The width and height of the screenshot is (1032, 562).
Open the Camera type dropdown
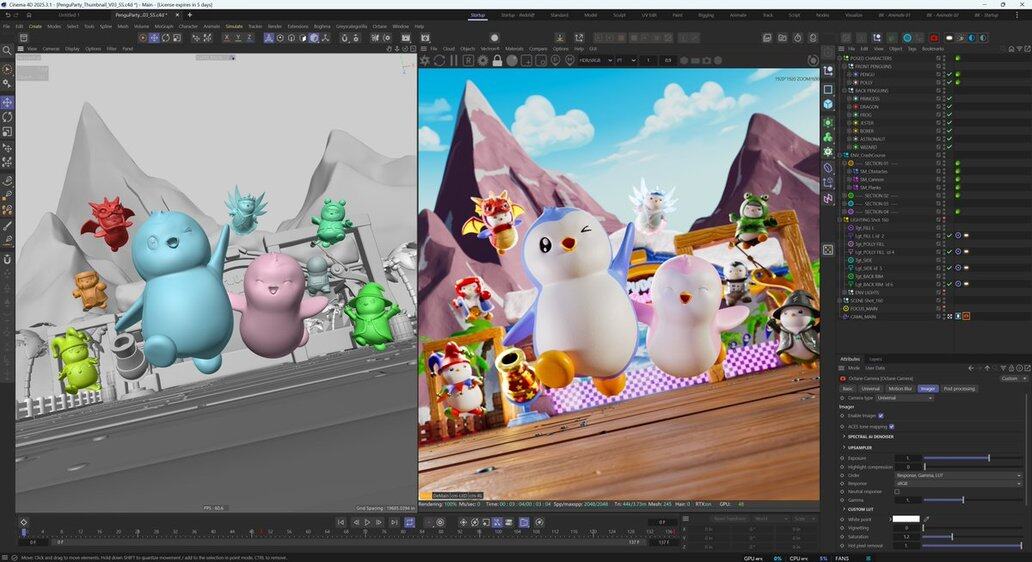[x=905, y=398]
